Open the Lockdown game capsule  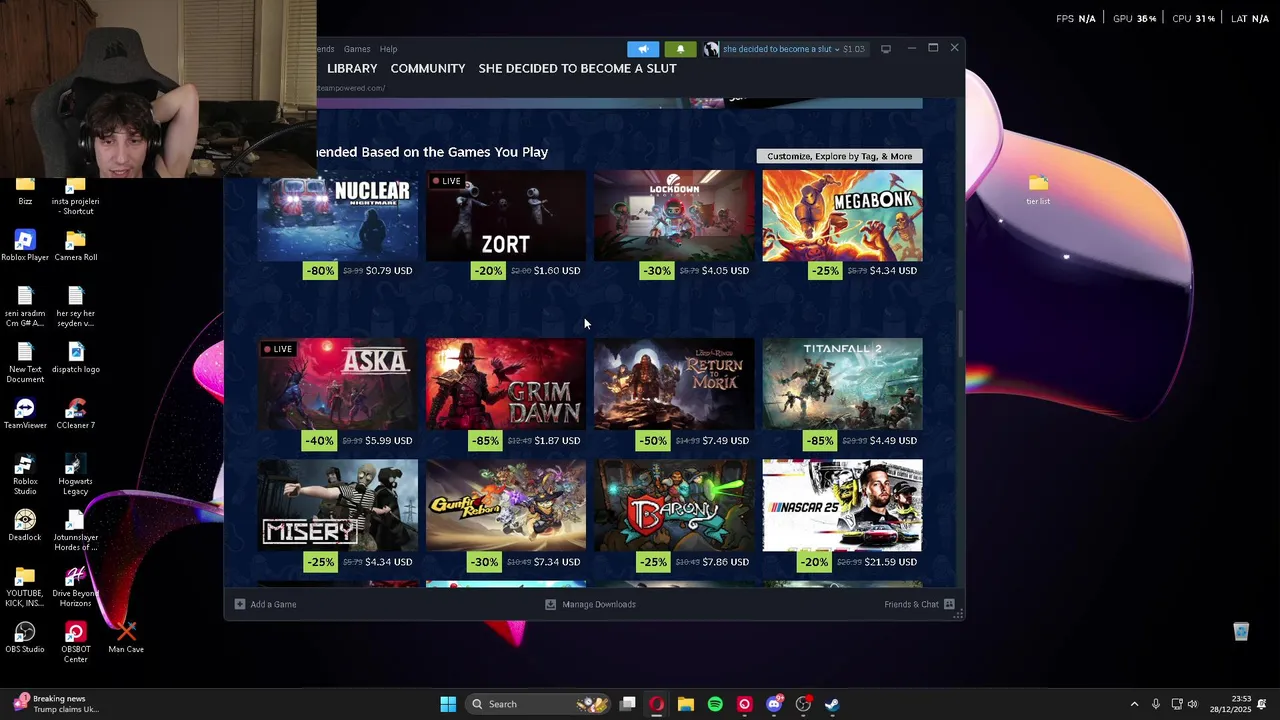674,215
